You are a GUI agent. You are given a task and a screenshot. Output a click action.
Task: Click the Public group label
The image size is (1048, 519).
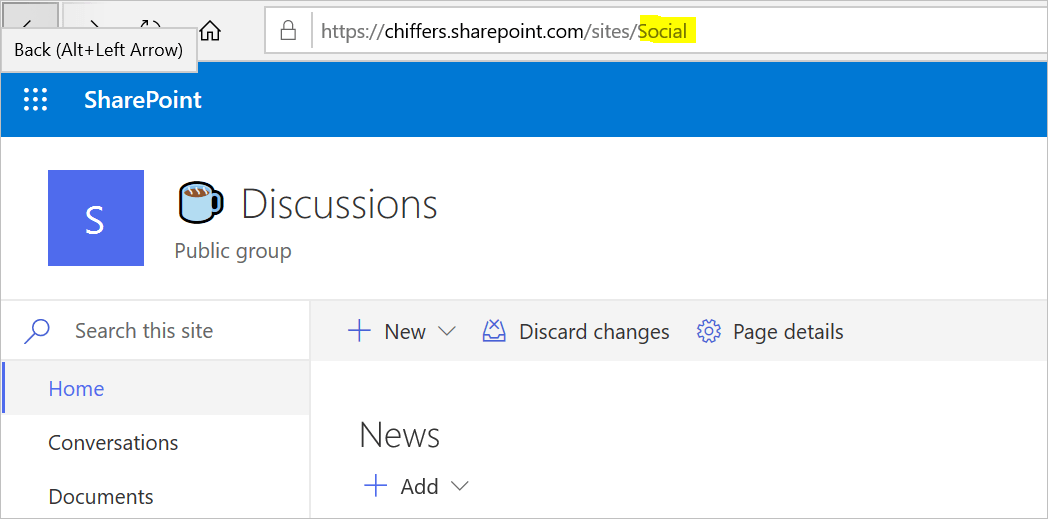(x=233, y=250)
